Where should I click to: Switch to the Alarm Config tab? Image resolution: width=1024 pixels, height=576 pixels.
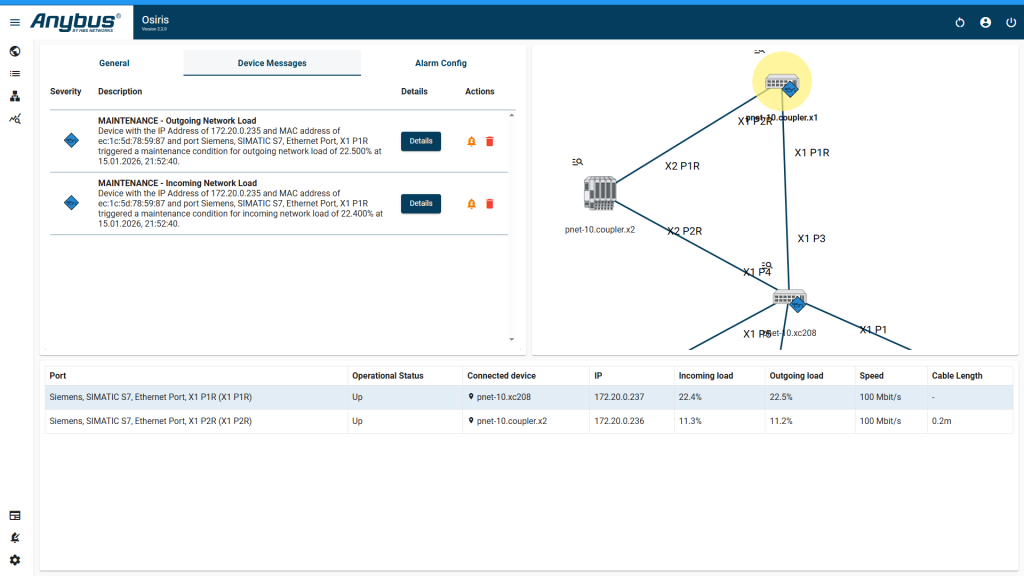[441, 63]
